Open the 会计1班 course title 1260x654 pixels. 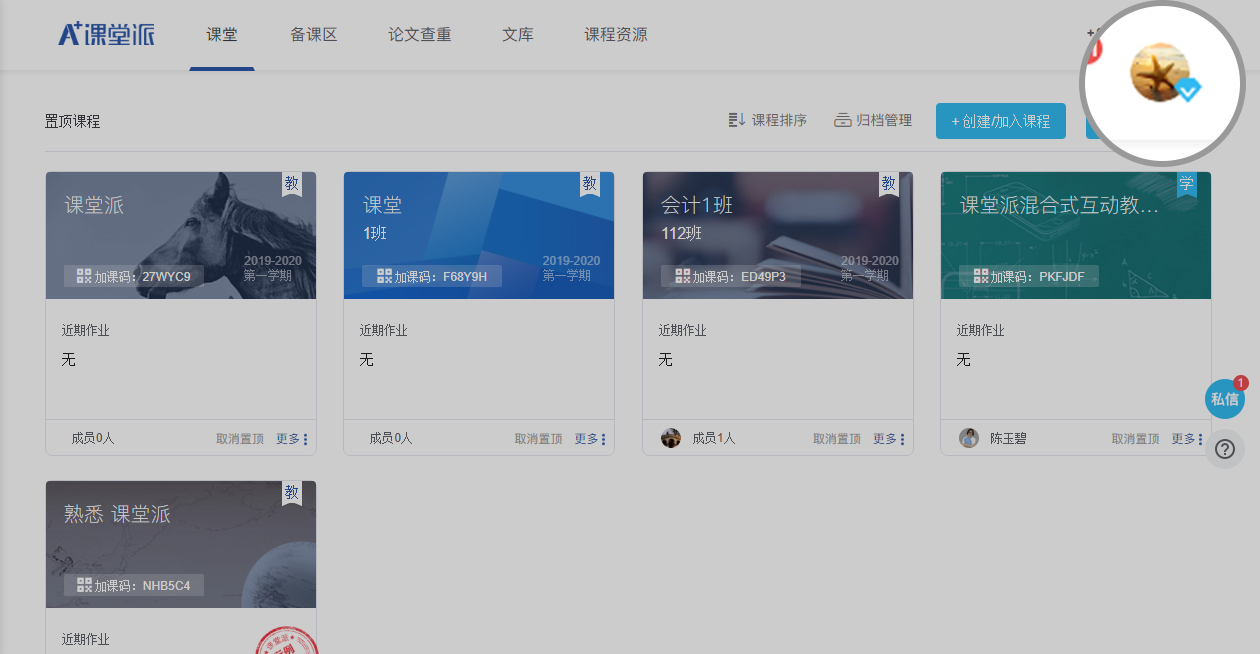pos(697,205)
